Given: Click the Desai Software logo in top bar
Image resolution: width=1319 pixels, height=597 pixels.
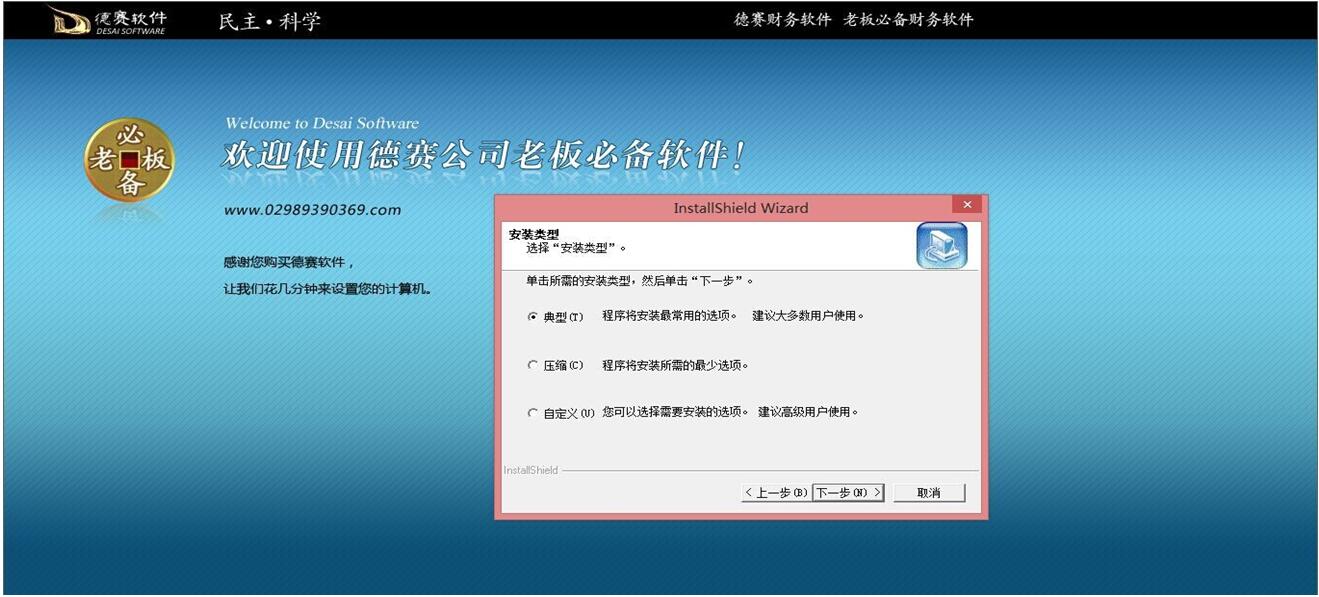Looking at the screenshot, I should [x=108, y=20].
